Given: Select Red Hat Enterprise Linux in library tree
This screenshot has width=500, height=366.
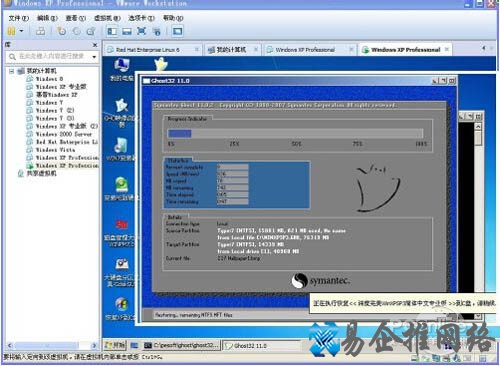Looking at the screenshot, I should [x=67, y=142].
